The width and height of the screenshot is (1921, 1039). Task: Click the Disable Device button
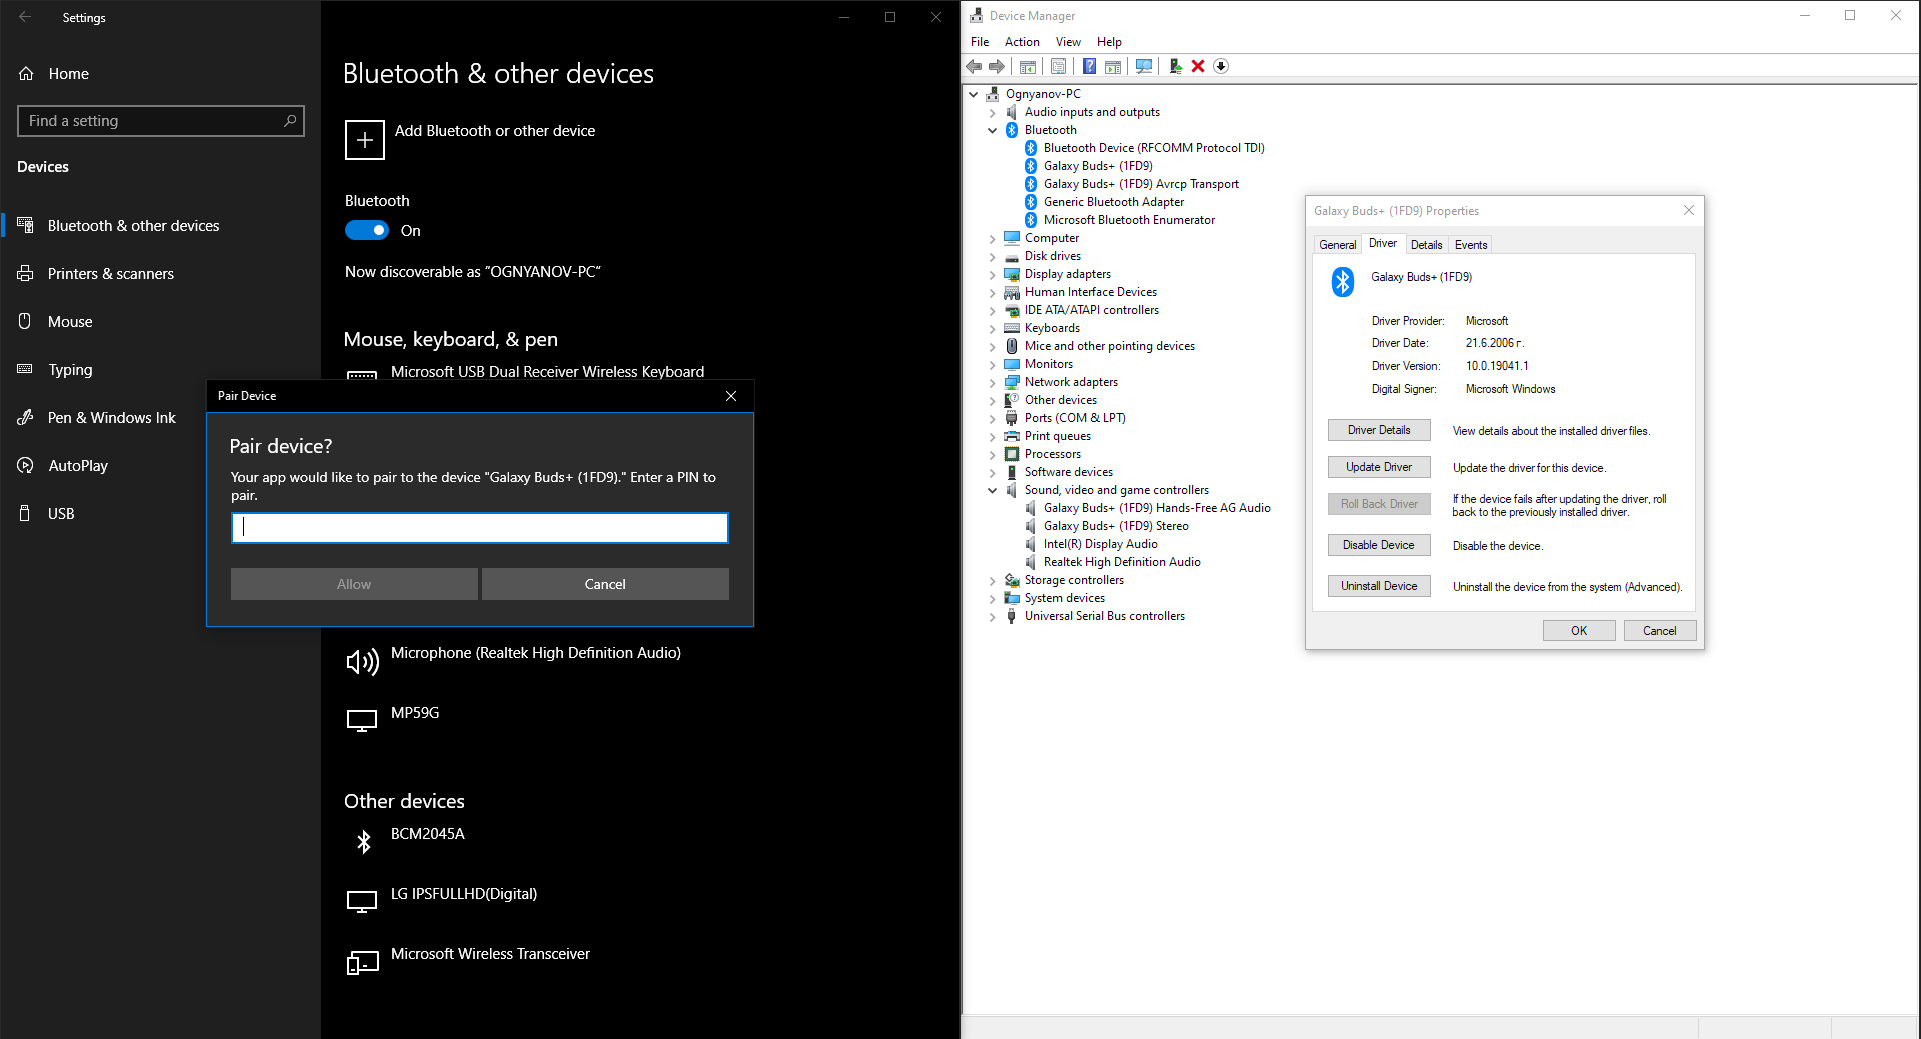click(x=1379, y=545)
